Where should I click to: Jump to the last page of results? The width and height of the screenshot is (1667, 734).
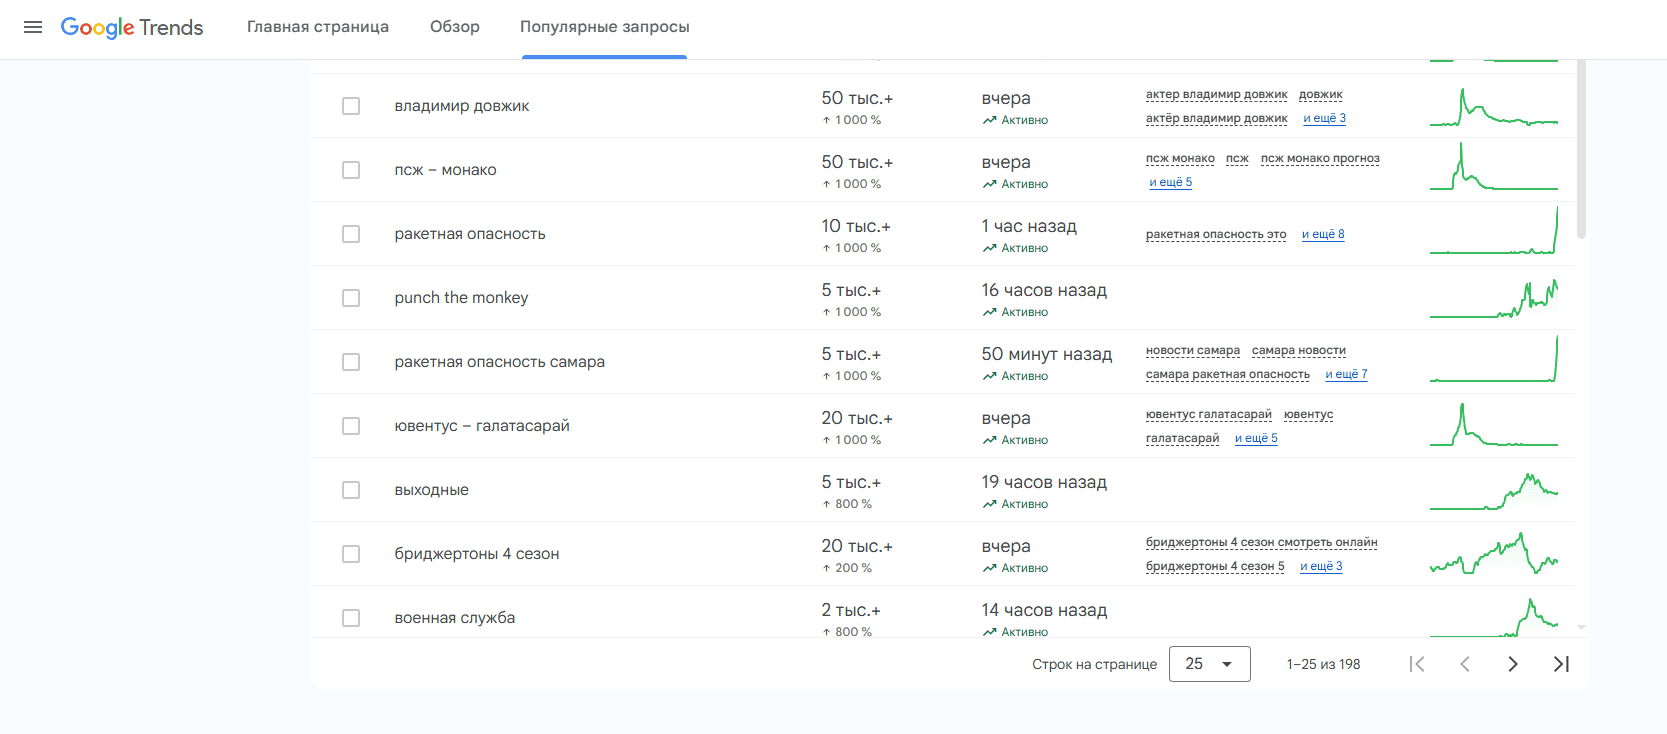tap(1560, 664)
